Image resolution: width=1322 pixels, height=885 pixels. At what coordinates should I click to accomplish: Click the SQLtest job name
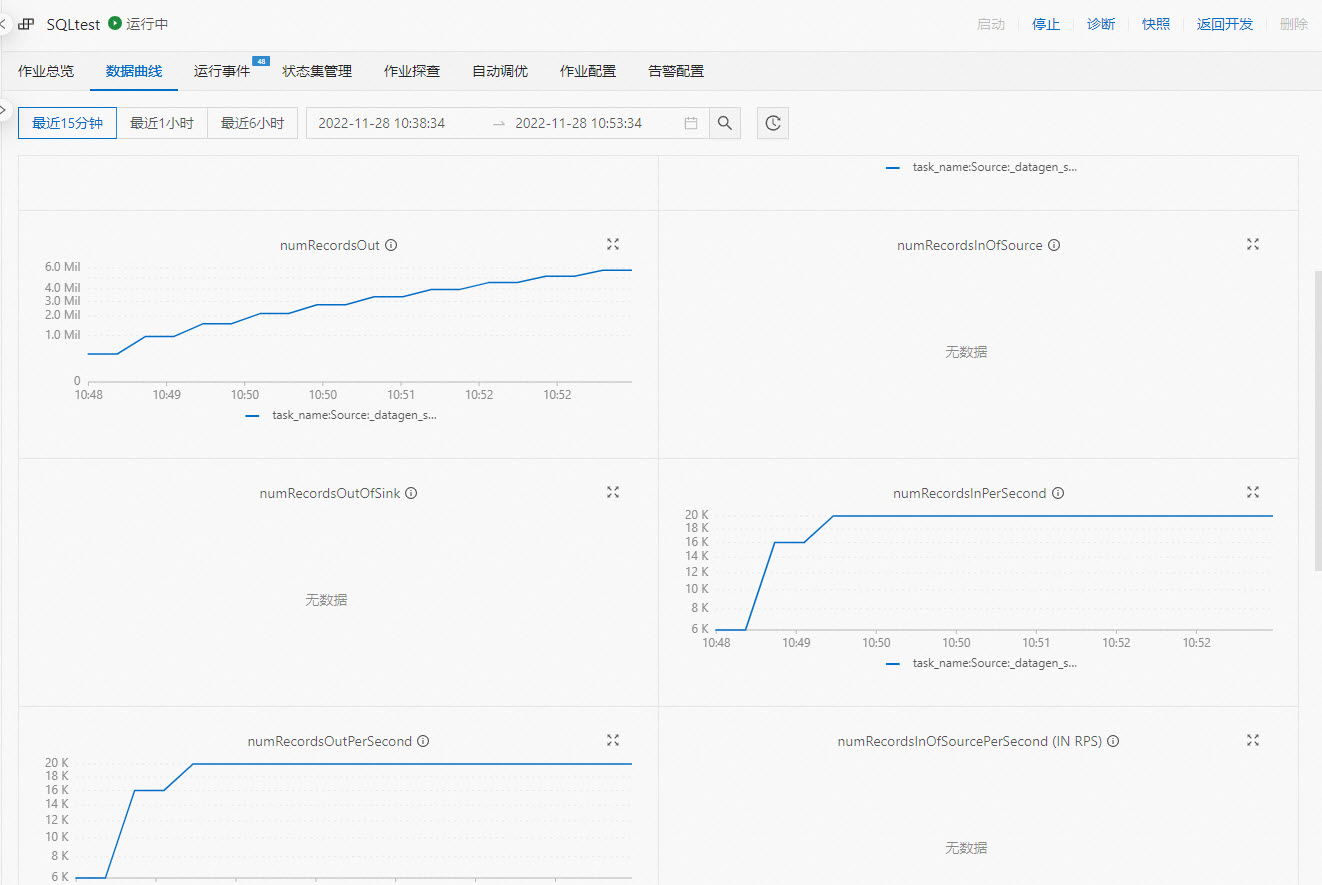click(74, 24)
